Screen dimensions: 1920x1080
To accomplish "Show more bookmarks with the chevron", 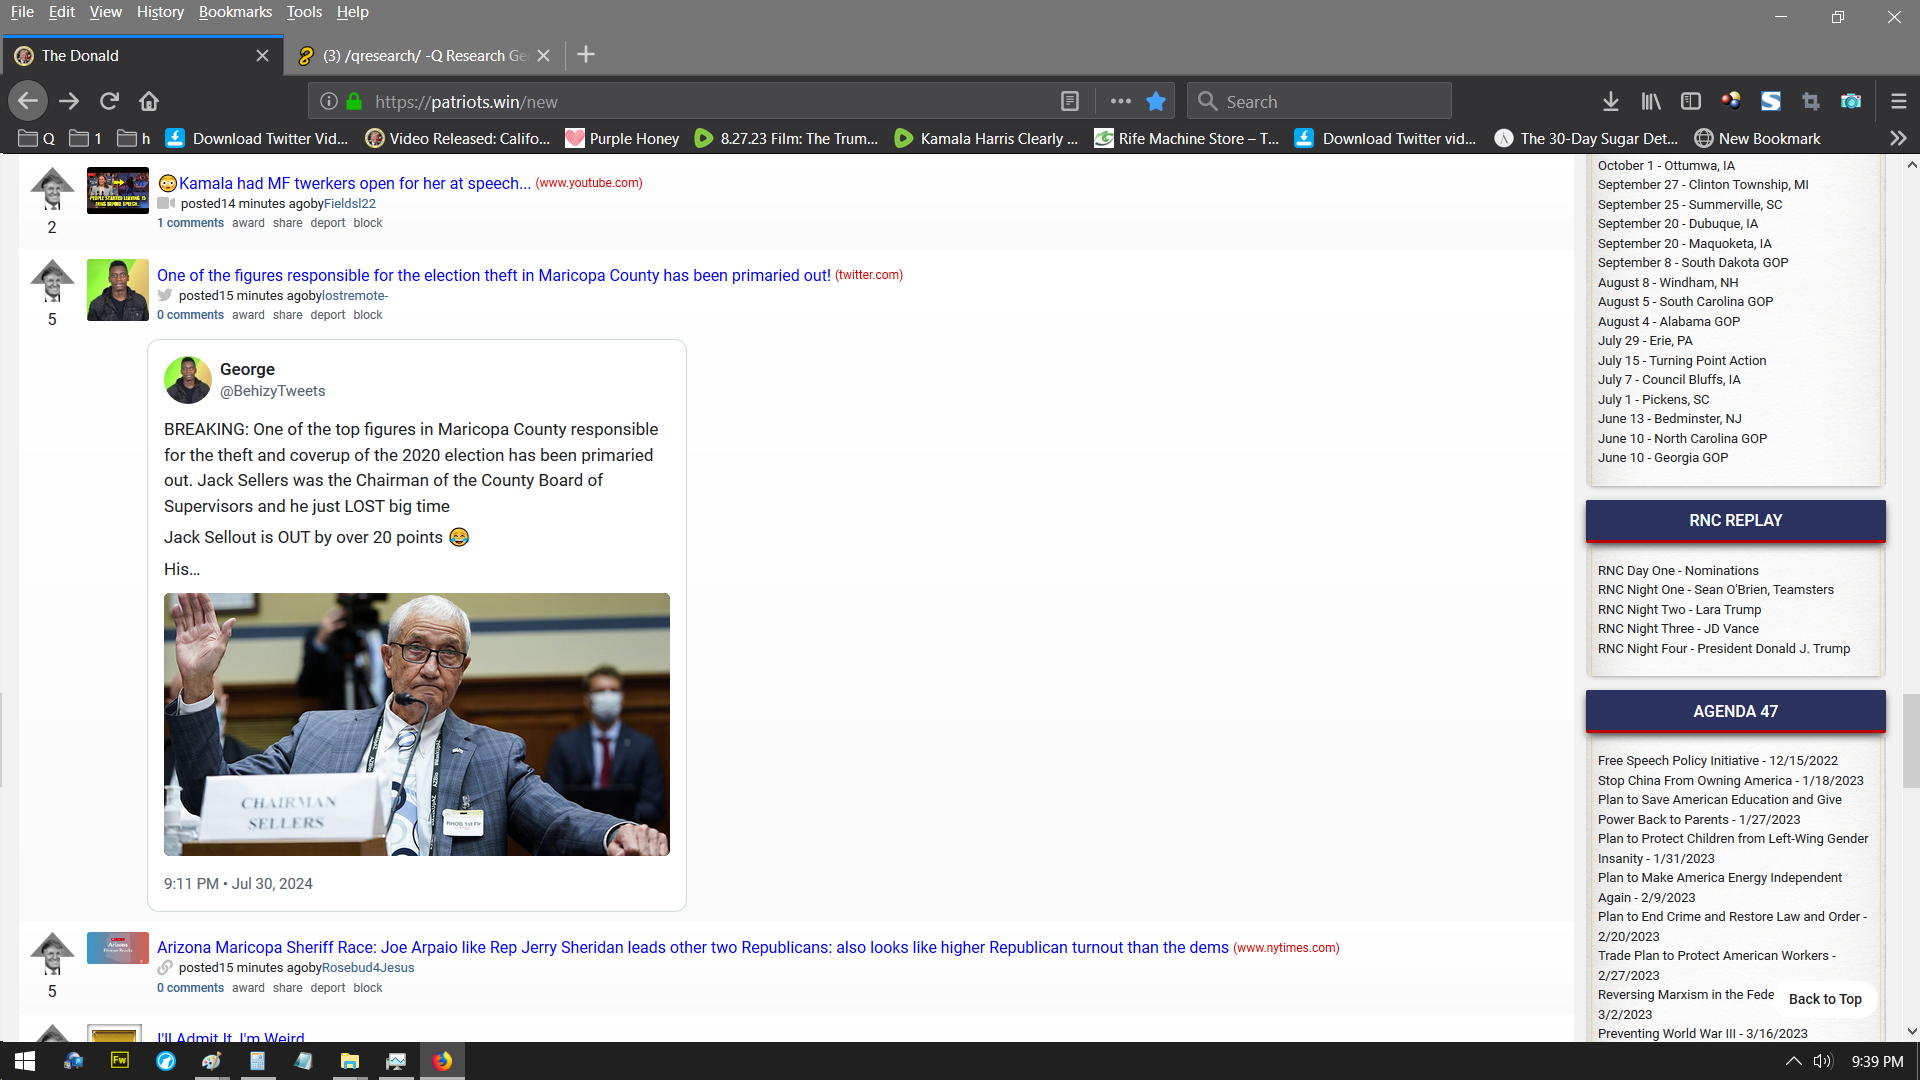I will 1897,138.
